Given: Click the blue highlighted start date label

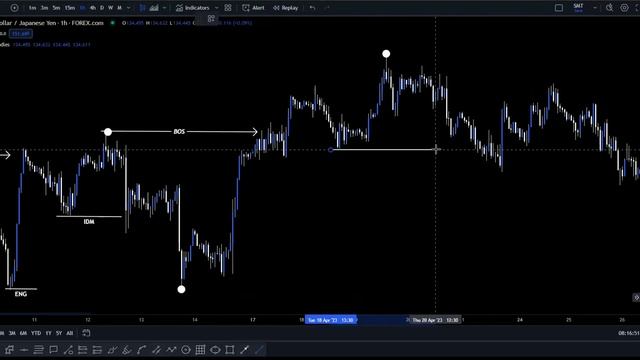Looking at the screenshot, I should 331,320.
